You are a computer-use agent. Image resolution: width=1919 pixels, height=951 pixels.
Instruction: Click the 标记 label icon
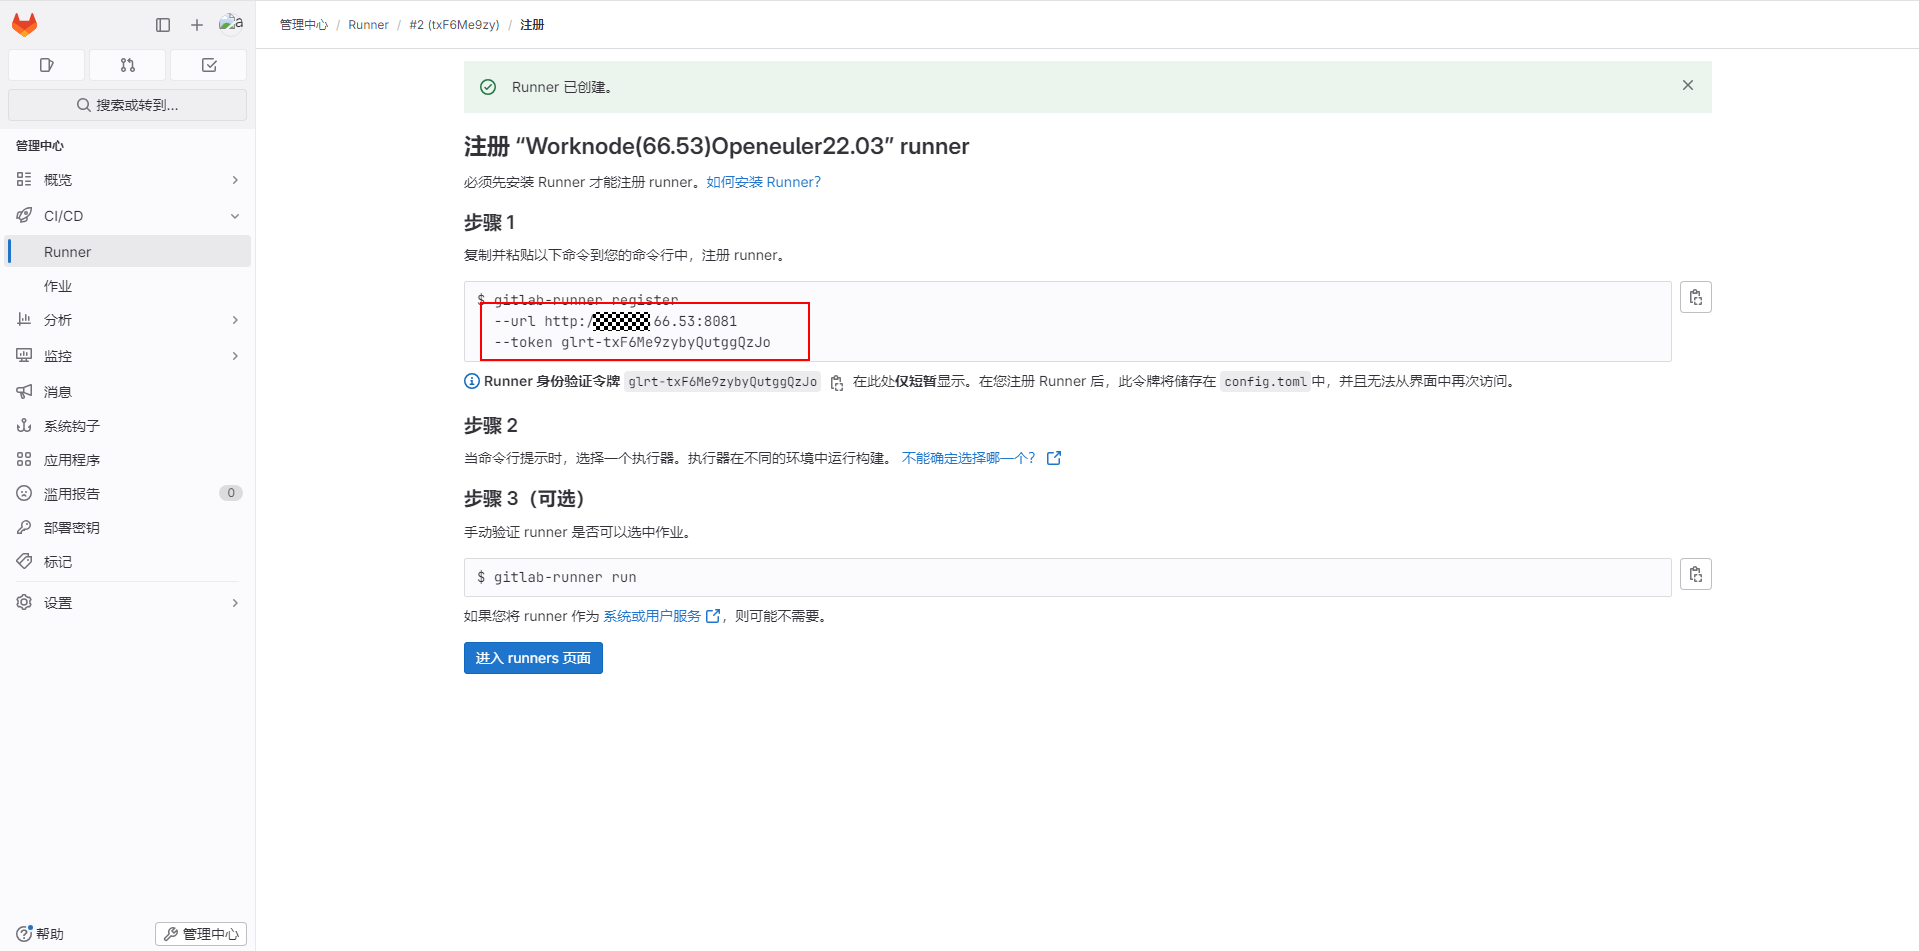tap(24, 562)
